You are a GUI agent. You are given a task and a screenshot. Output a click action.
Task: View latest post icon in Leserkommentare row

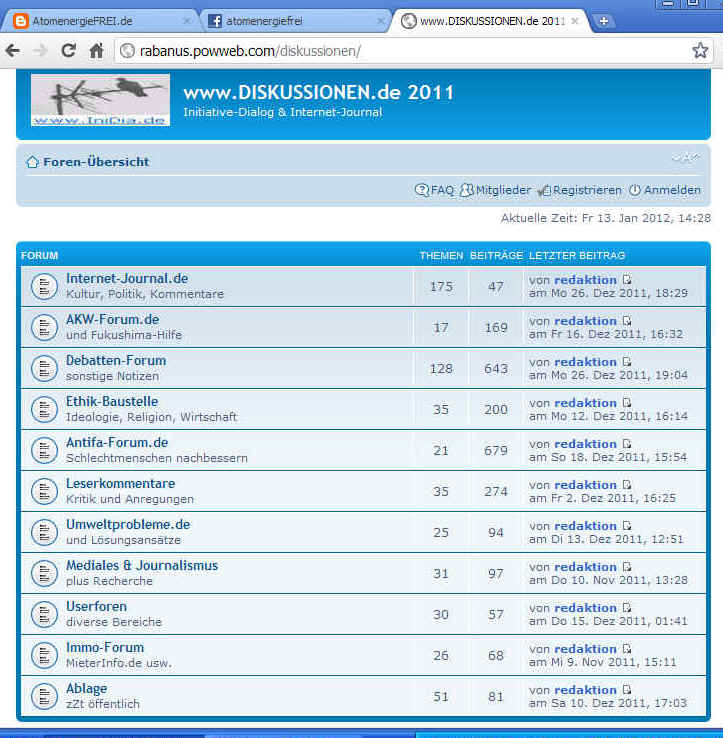coord(627,484)
